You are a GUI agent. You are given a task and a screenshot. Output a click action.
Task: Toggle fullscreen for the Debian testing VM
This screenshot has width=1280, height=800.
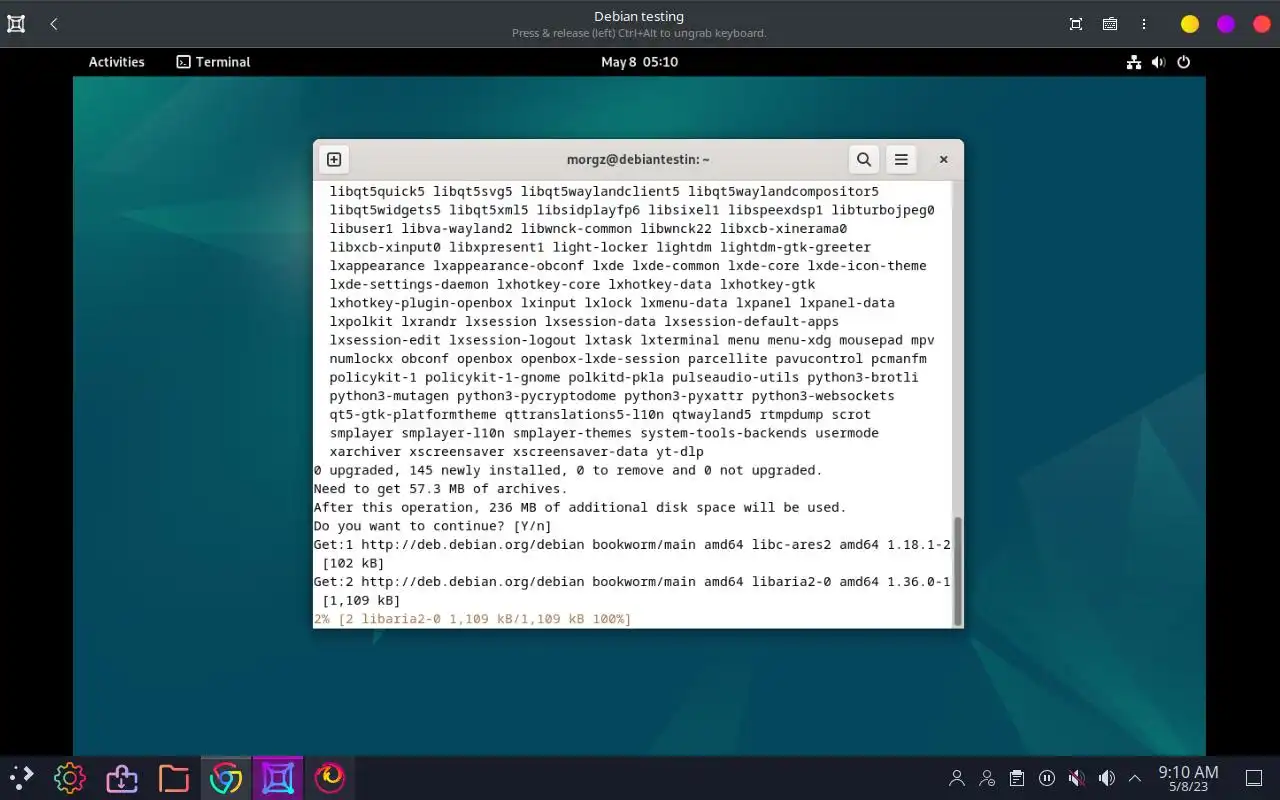[x=1076, y=24]
